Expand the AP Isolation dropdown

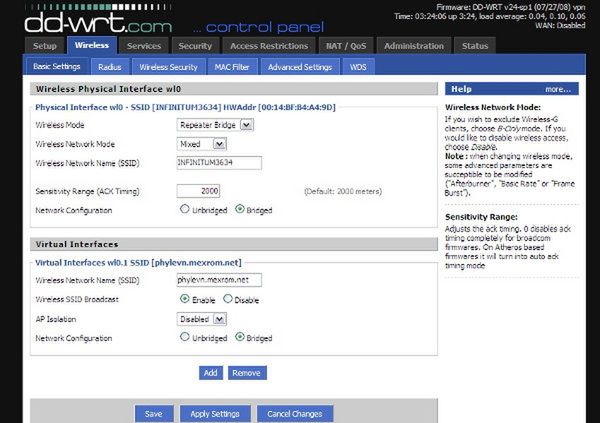click(202, 319)
